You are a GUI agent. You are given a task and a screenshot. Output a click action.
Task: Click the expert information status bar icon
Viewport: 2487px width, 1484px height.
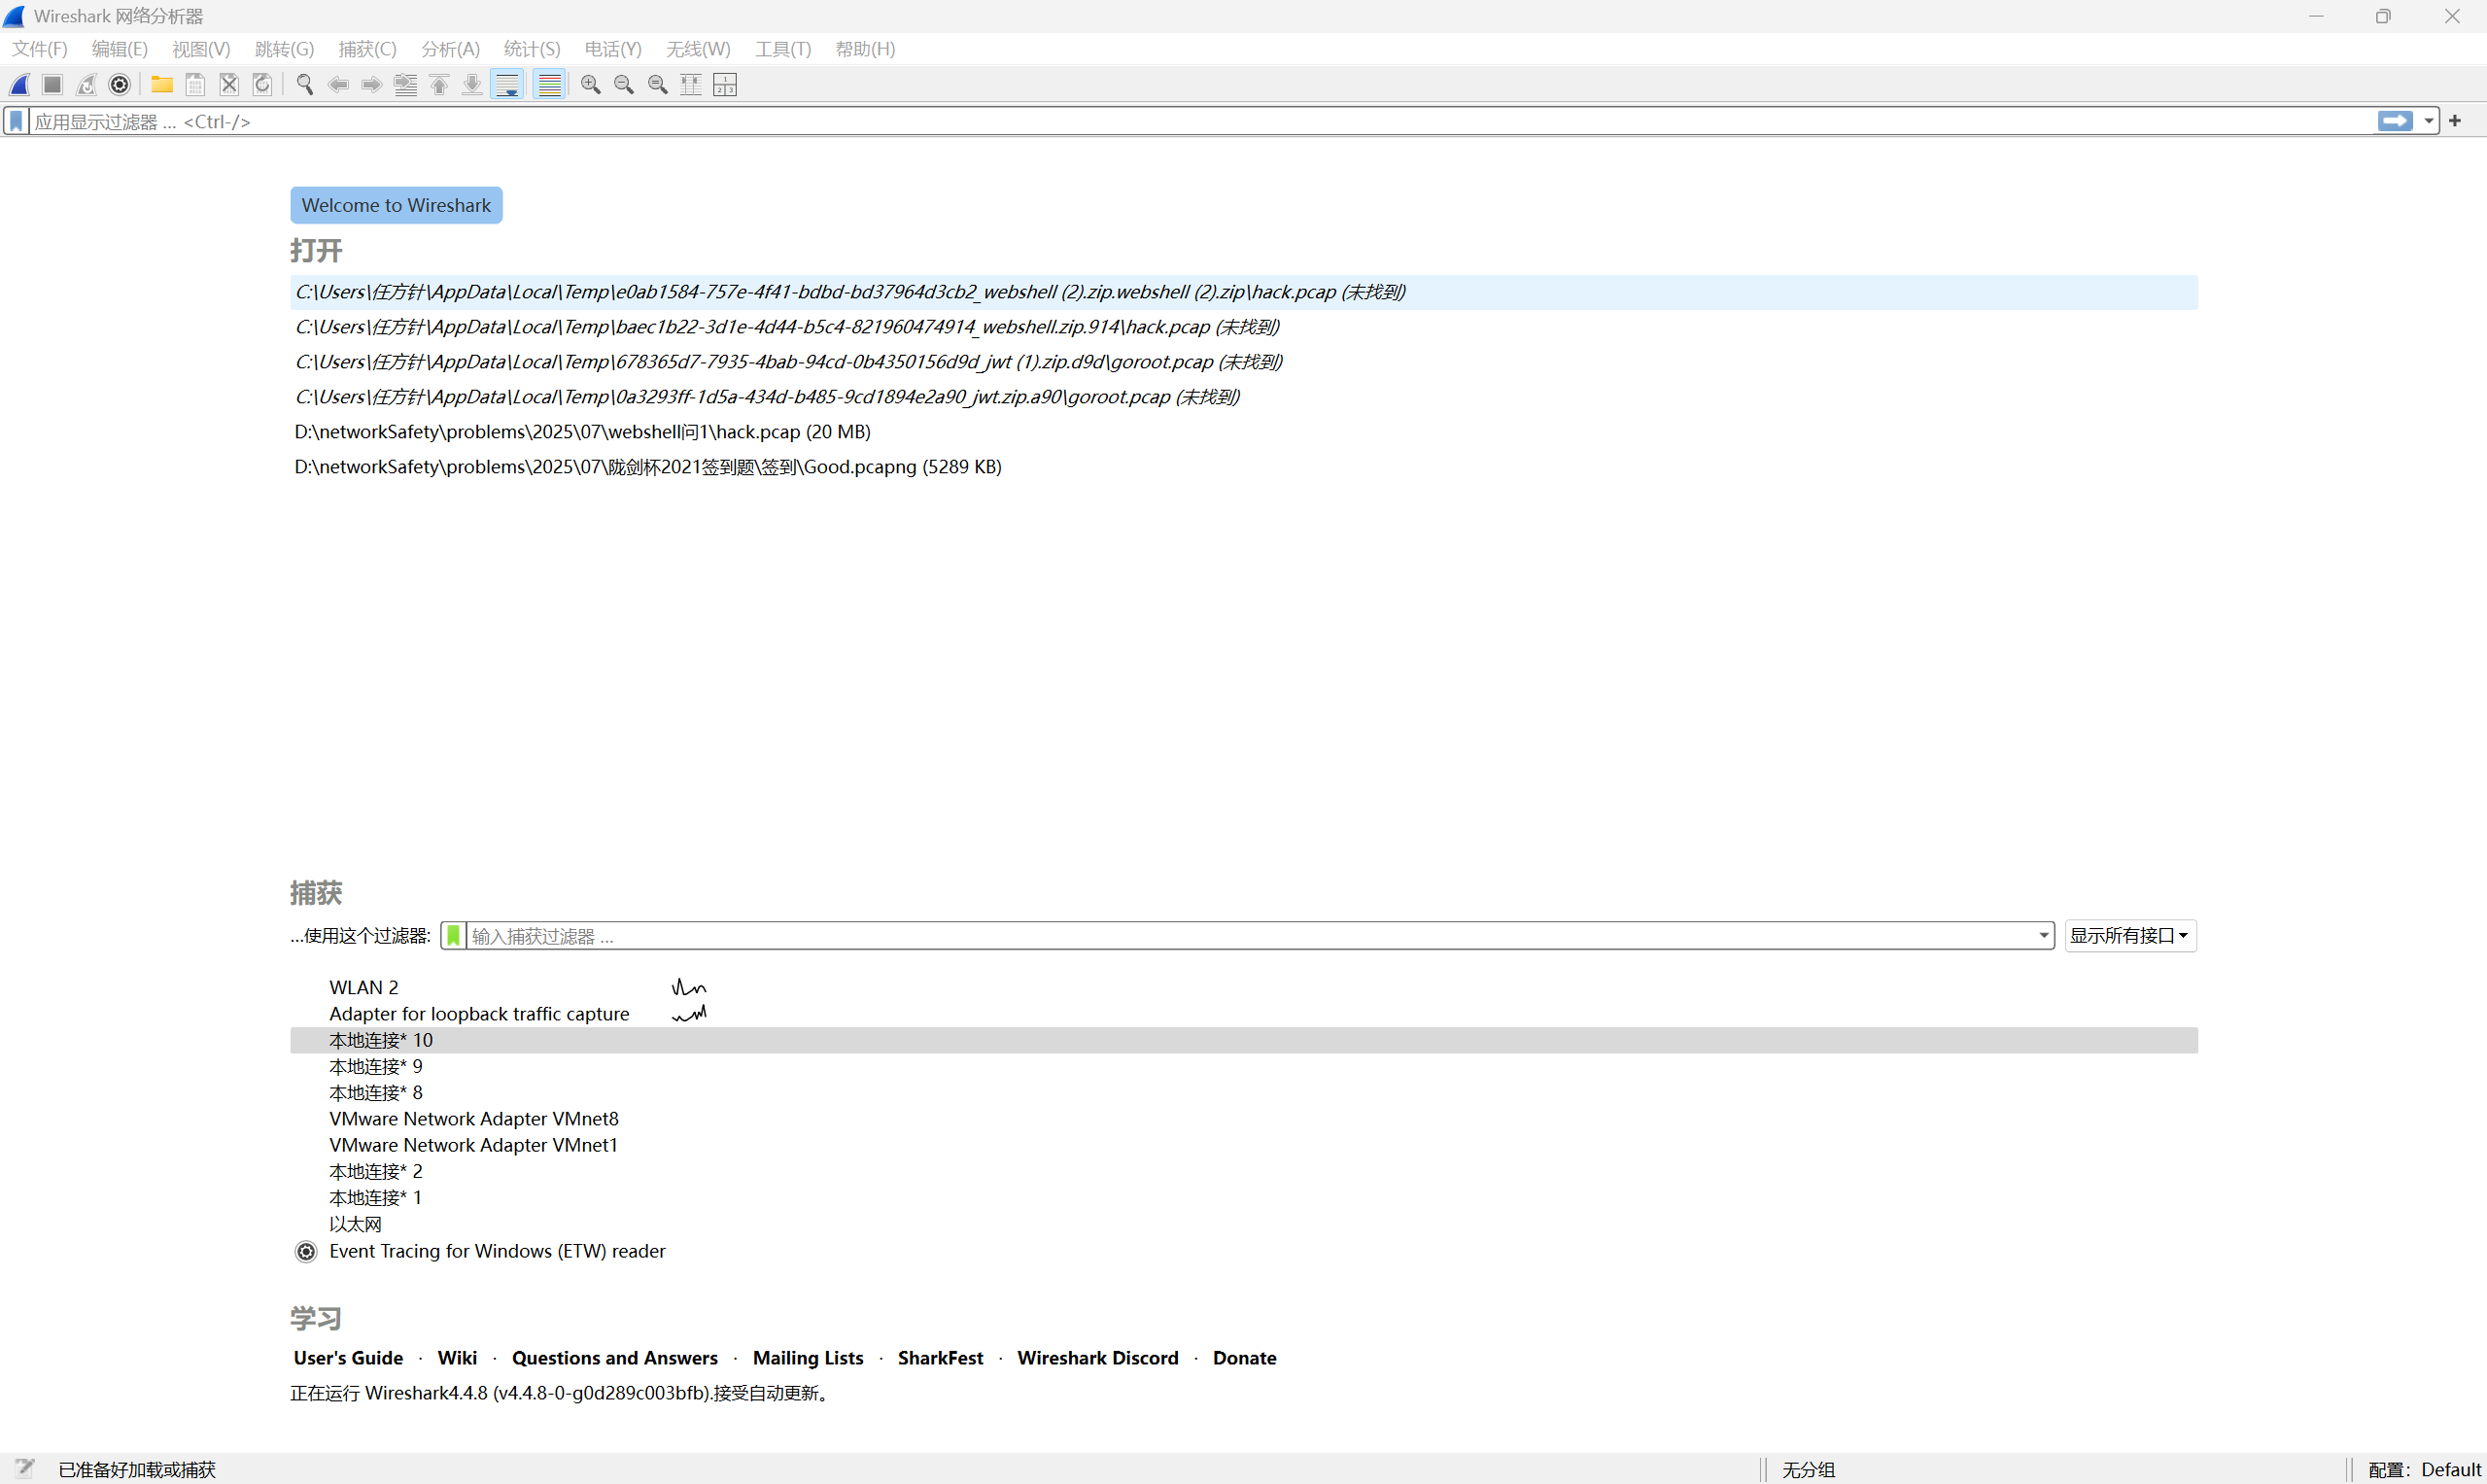24,1469
